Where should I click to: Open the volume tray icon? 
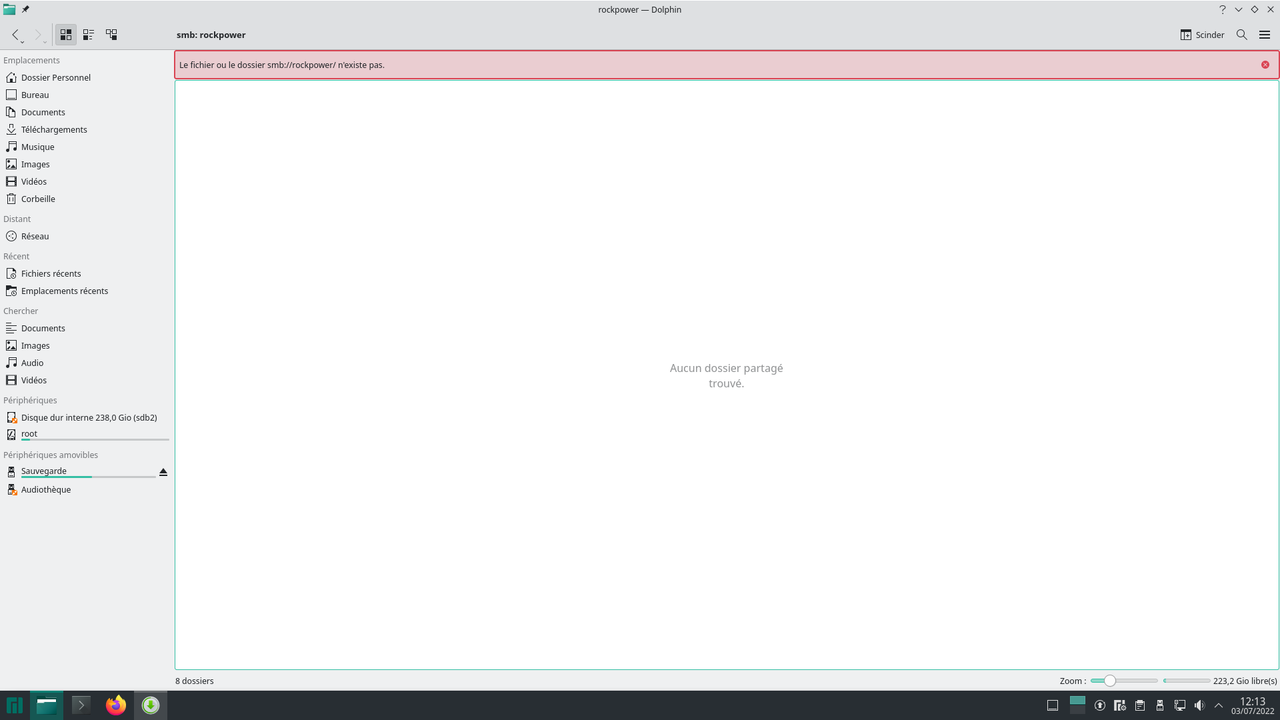1199,706
